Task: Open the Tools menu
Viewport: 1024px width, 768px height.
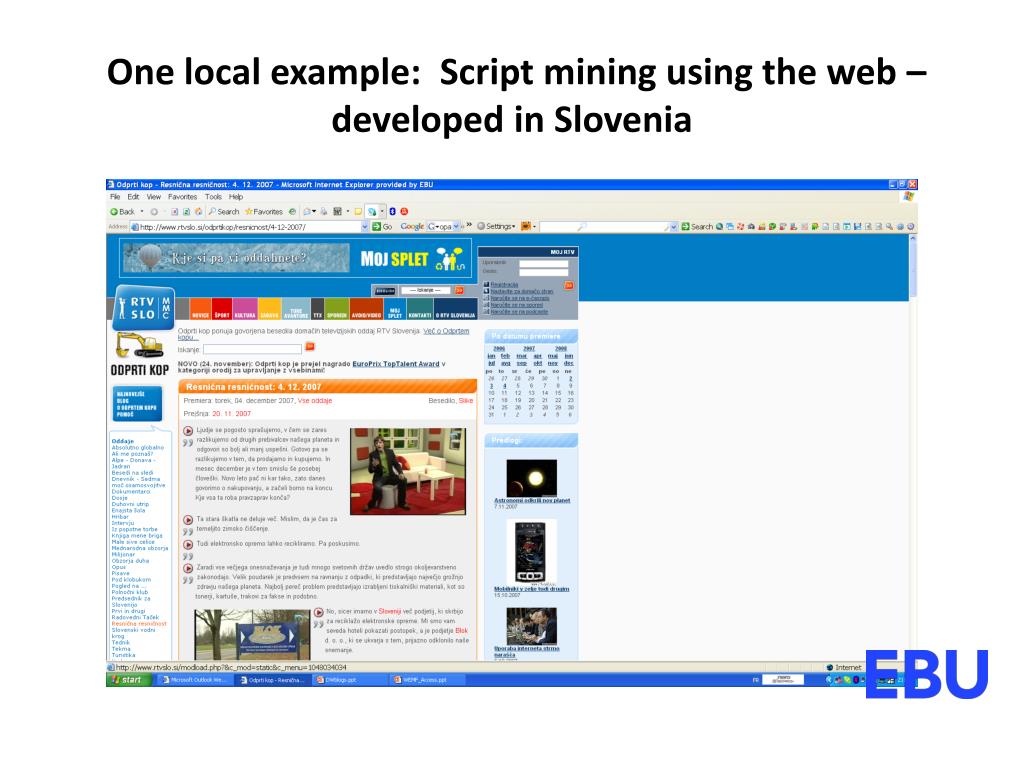Action: click(214, 197)
